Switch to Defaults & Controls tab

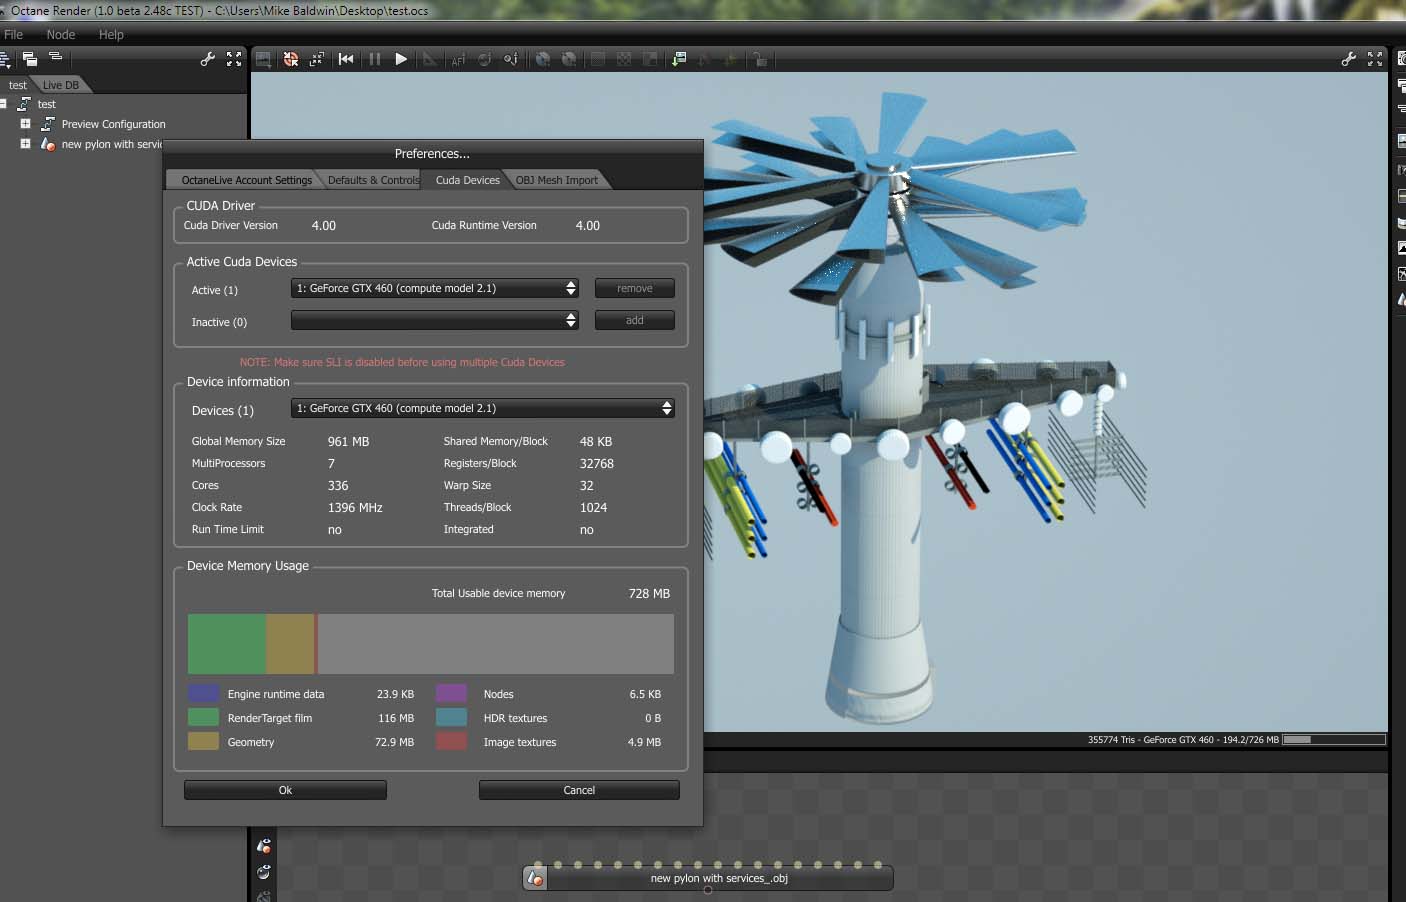373,180
